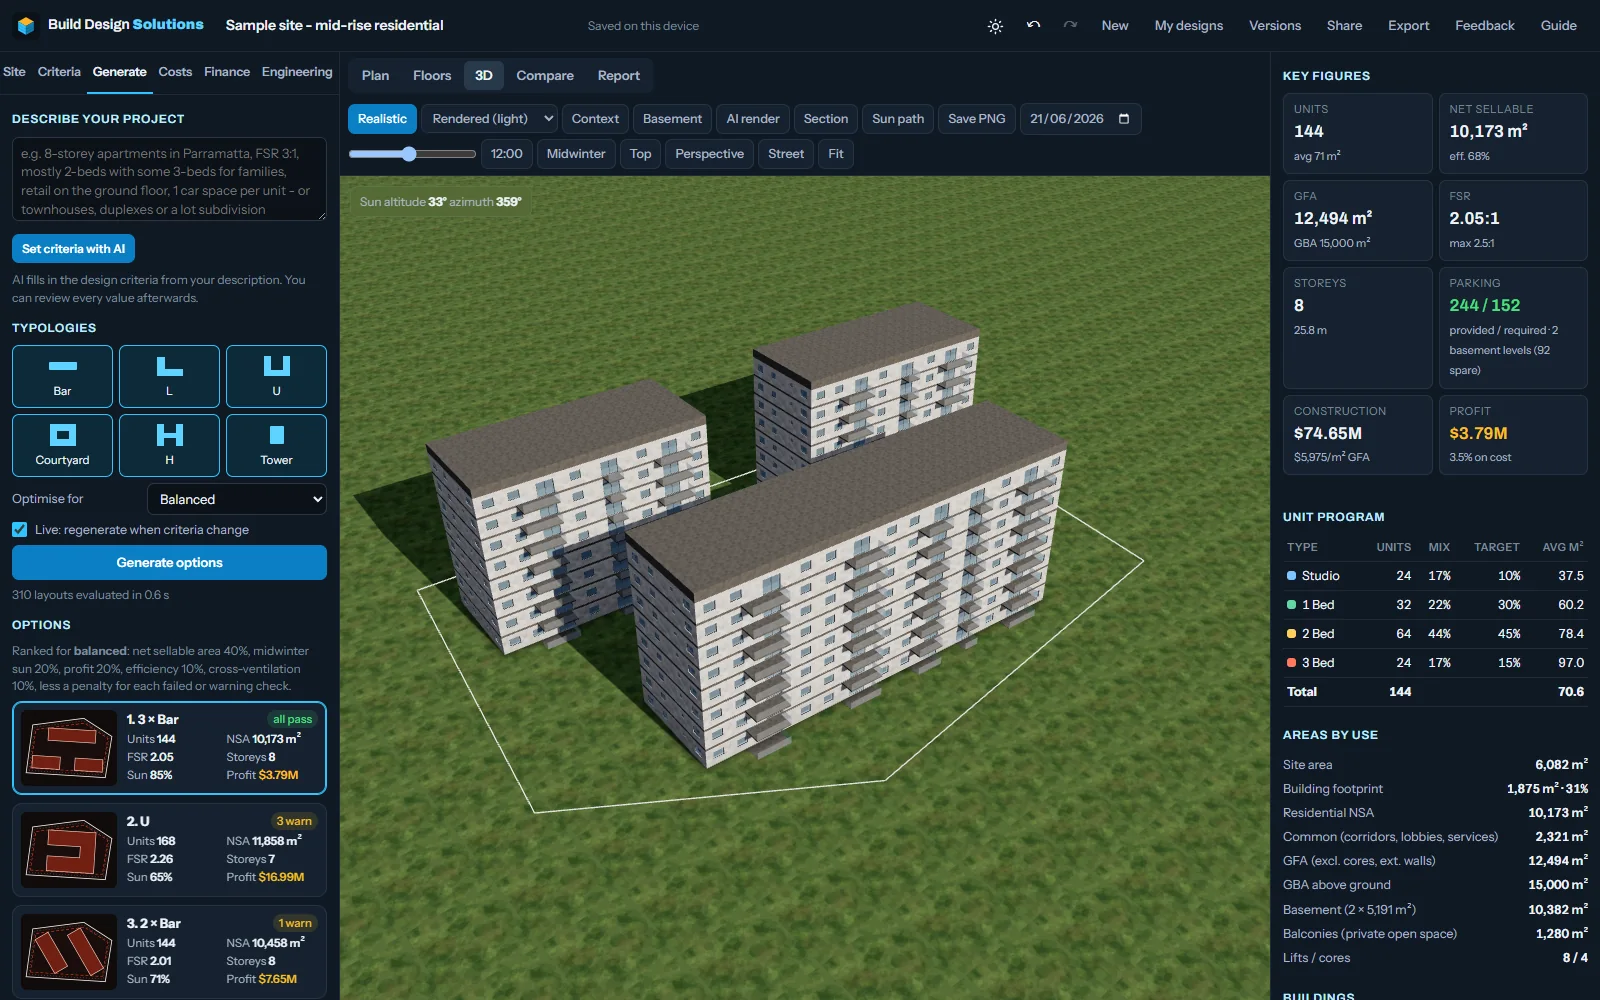Click the 21/06/2026 date field
This screenshot has width=1600, height=1000.
point(1080,119)
